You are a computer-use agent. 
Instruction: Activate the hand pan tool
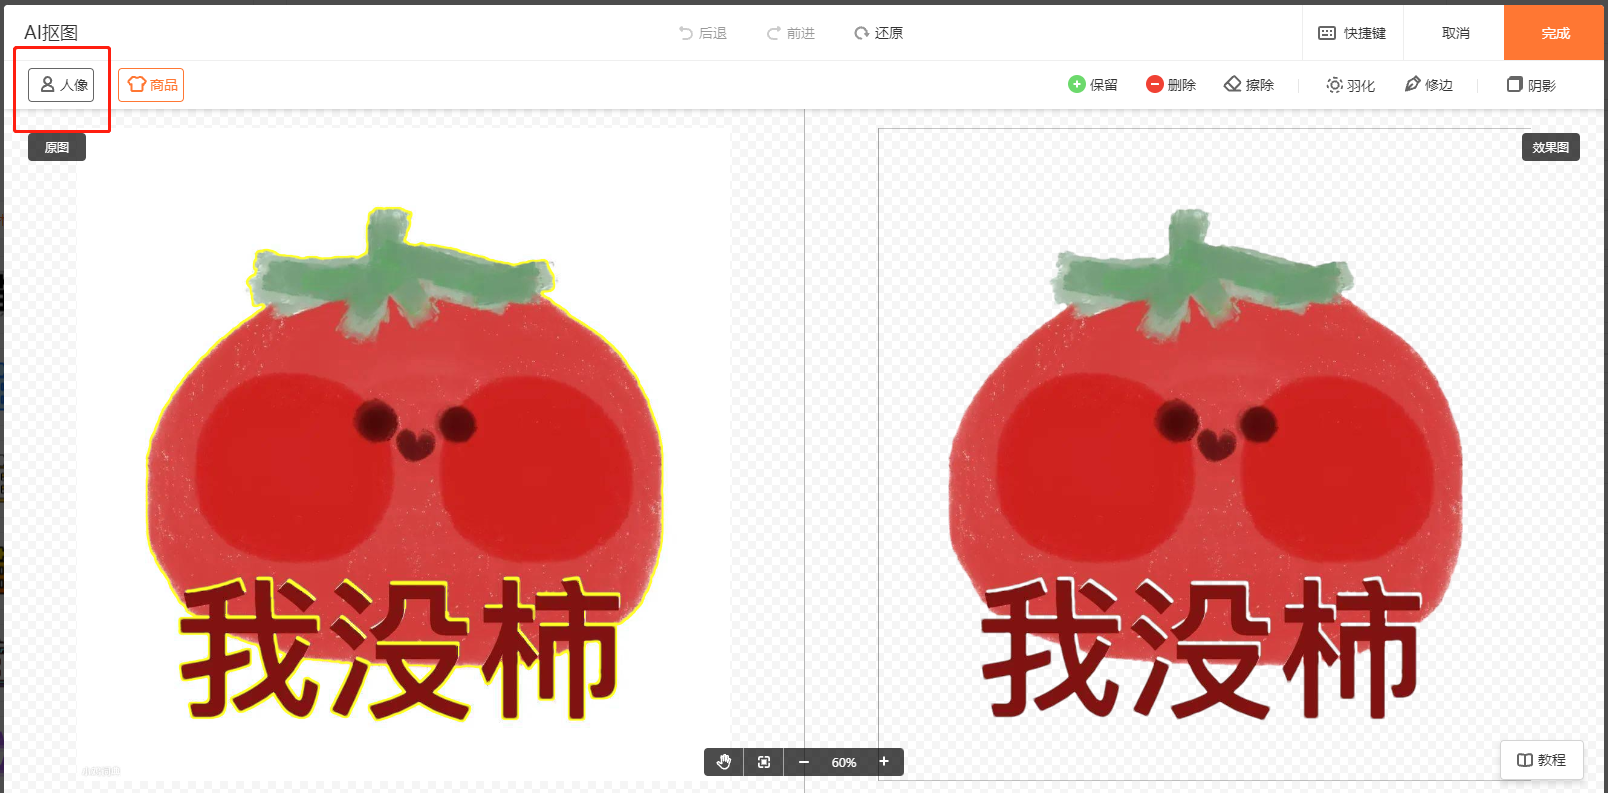tap(724, 762)
